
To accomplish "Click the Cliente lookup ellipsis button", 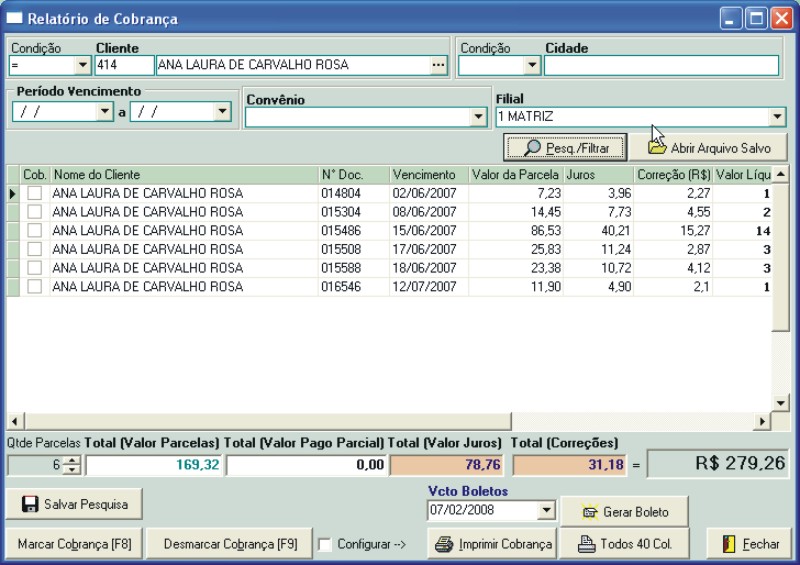I will coord(438,65).
